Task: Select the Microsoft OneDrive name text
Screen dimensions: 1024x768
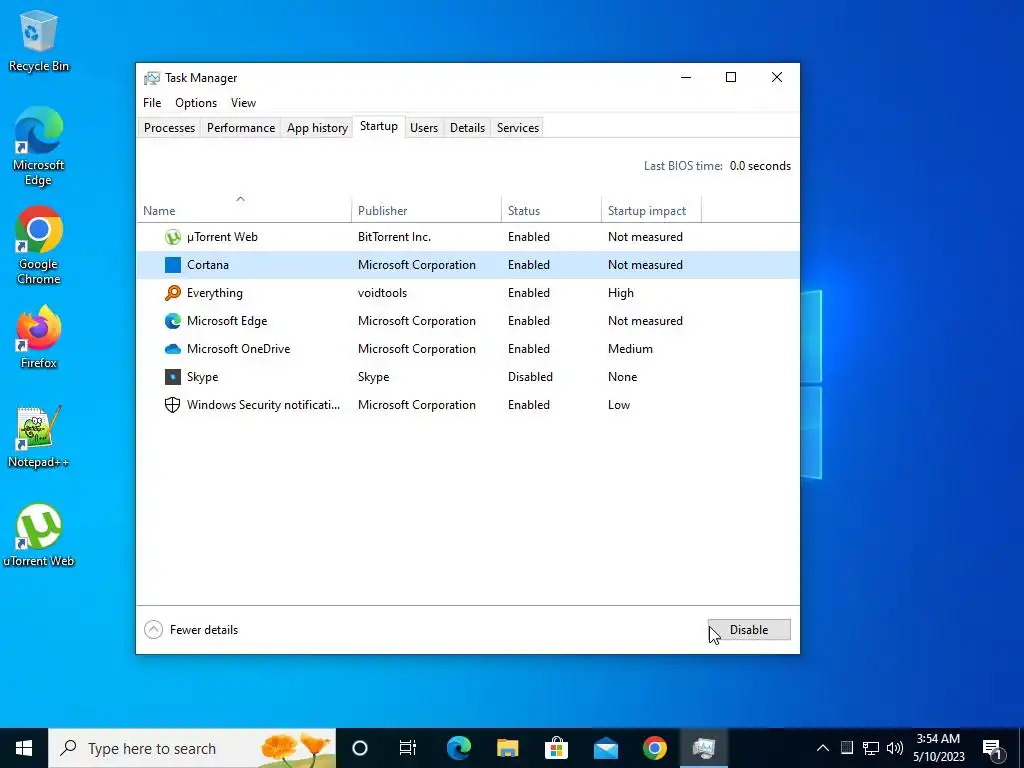Action: [238, 349]
